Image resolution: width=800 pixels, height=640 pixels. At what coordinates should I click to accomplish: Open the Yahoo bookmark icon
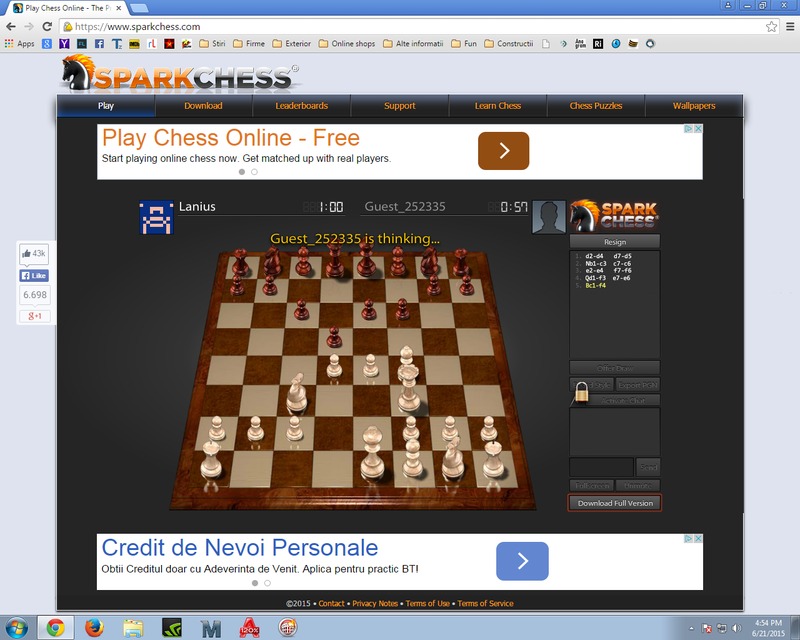64,44
